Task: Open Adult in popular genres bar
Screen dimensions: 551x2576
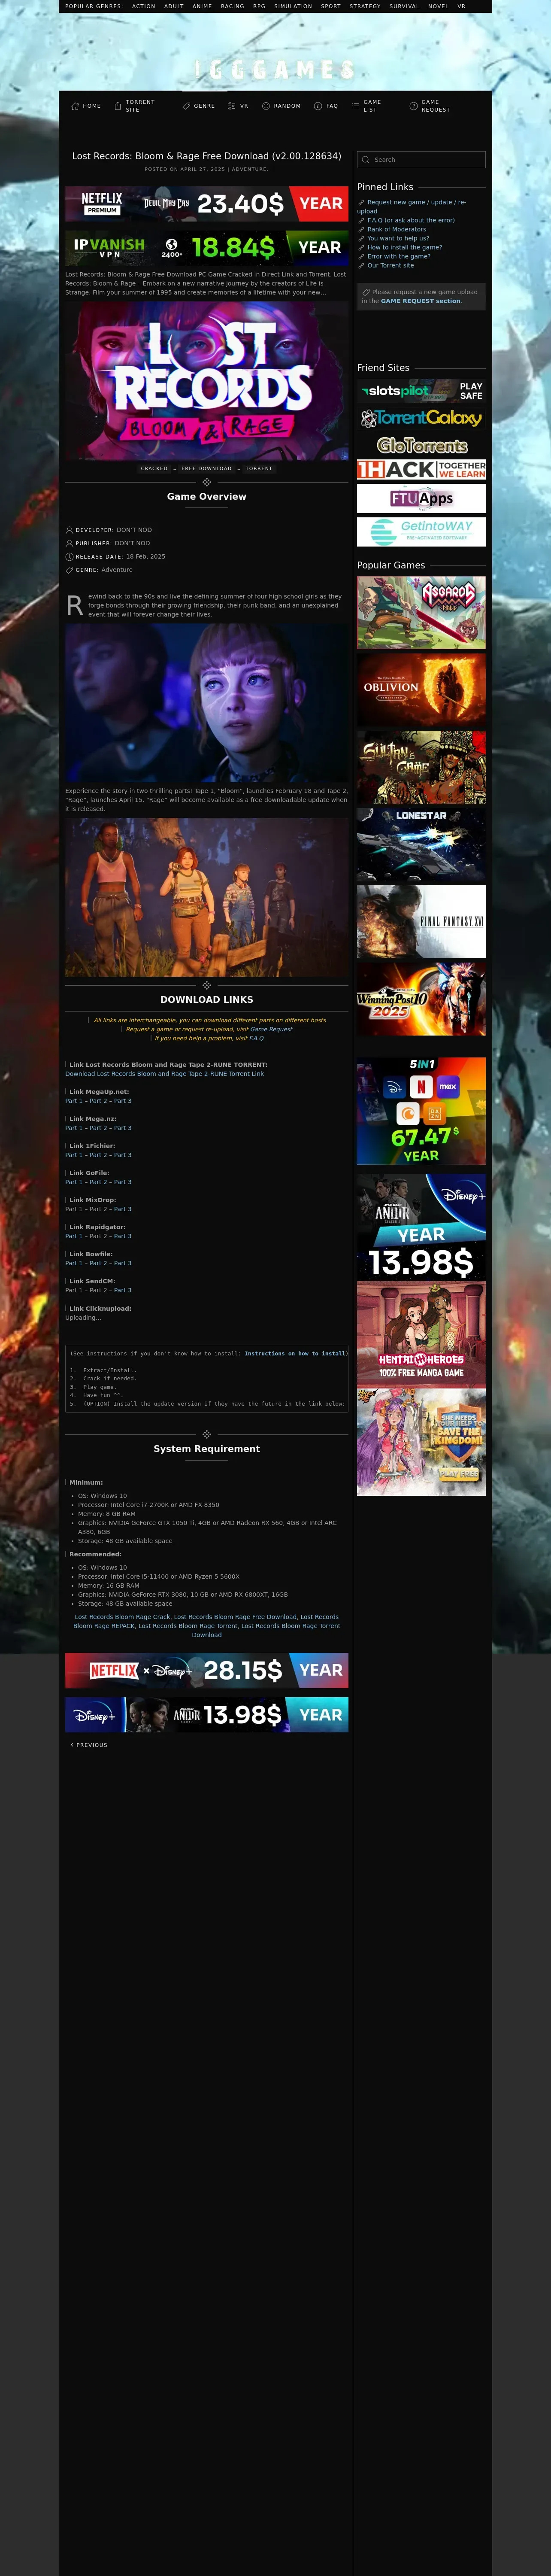Action: [174, 6]
